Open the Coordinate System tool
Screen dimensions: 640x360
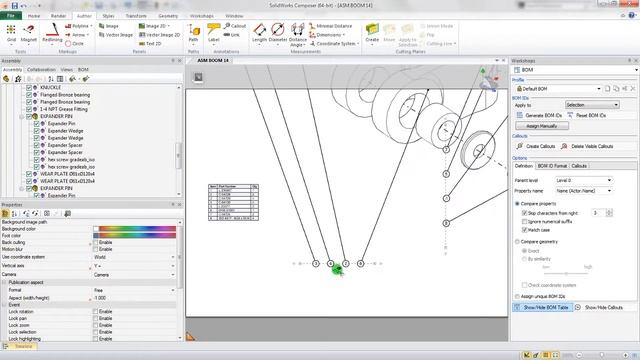(x=334, y=44)
